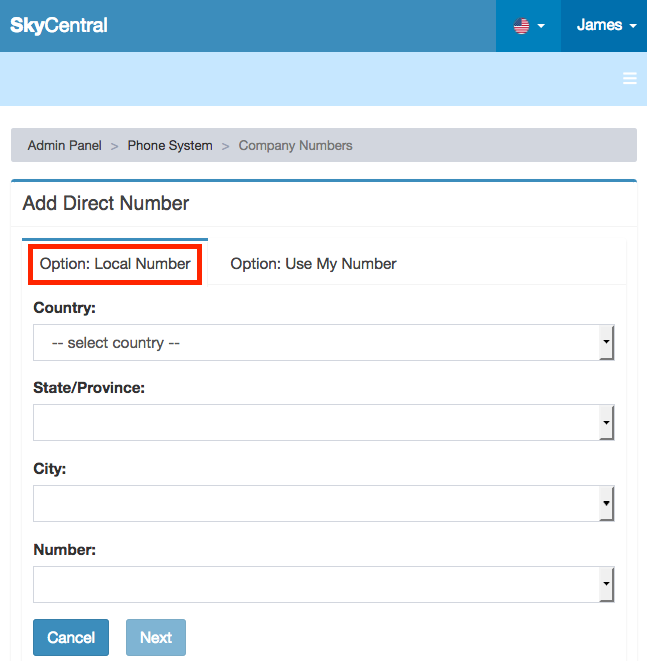Click the SkyCentral logo

(x=59, y=26)
